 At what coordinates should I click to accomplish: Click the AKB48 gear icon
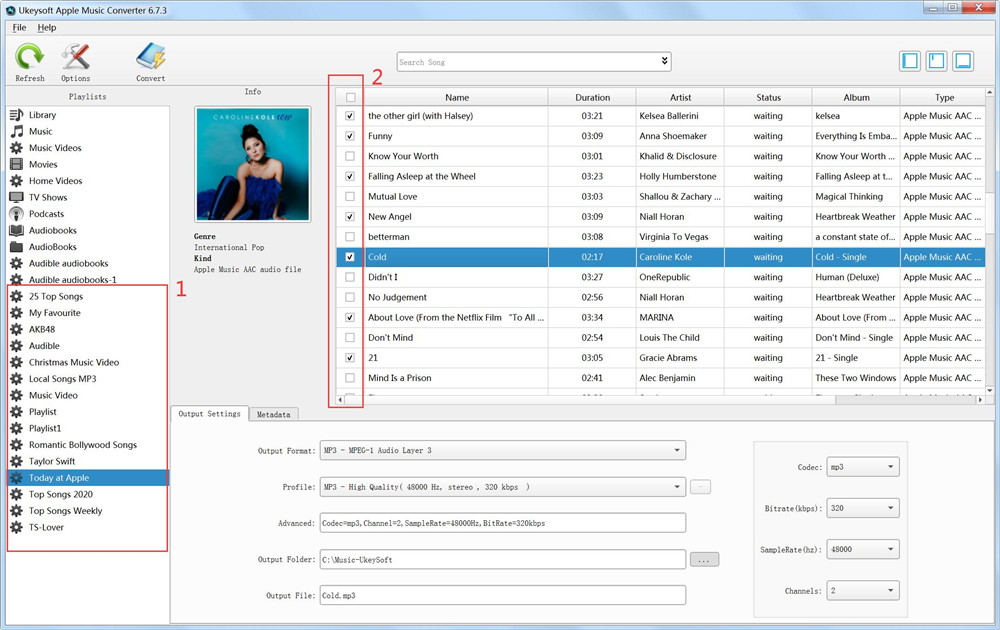pyautogui.click(x=17, y=330)
